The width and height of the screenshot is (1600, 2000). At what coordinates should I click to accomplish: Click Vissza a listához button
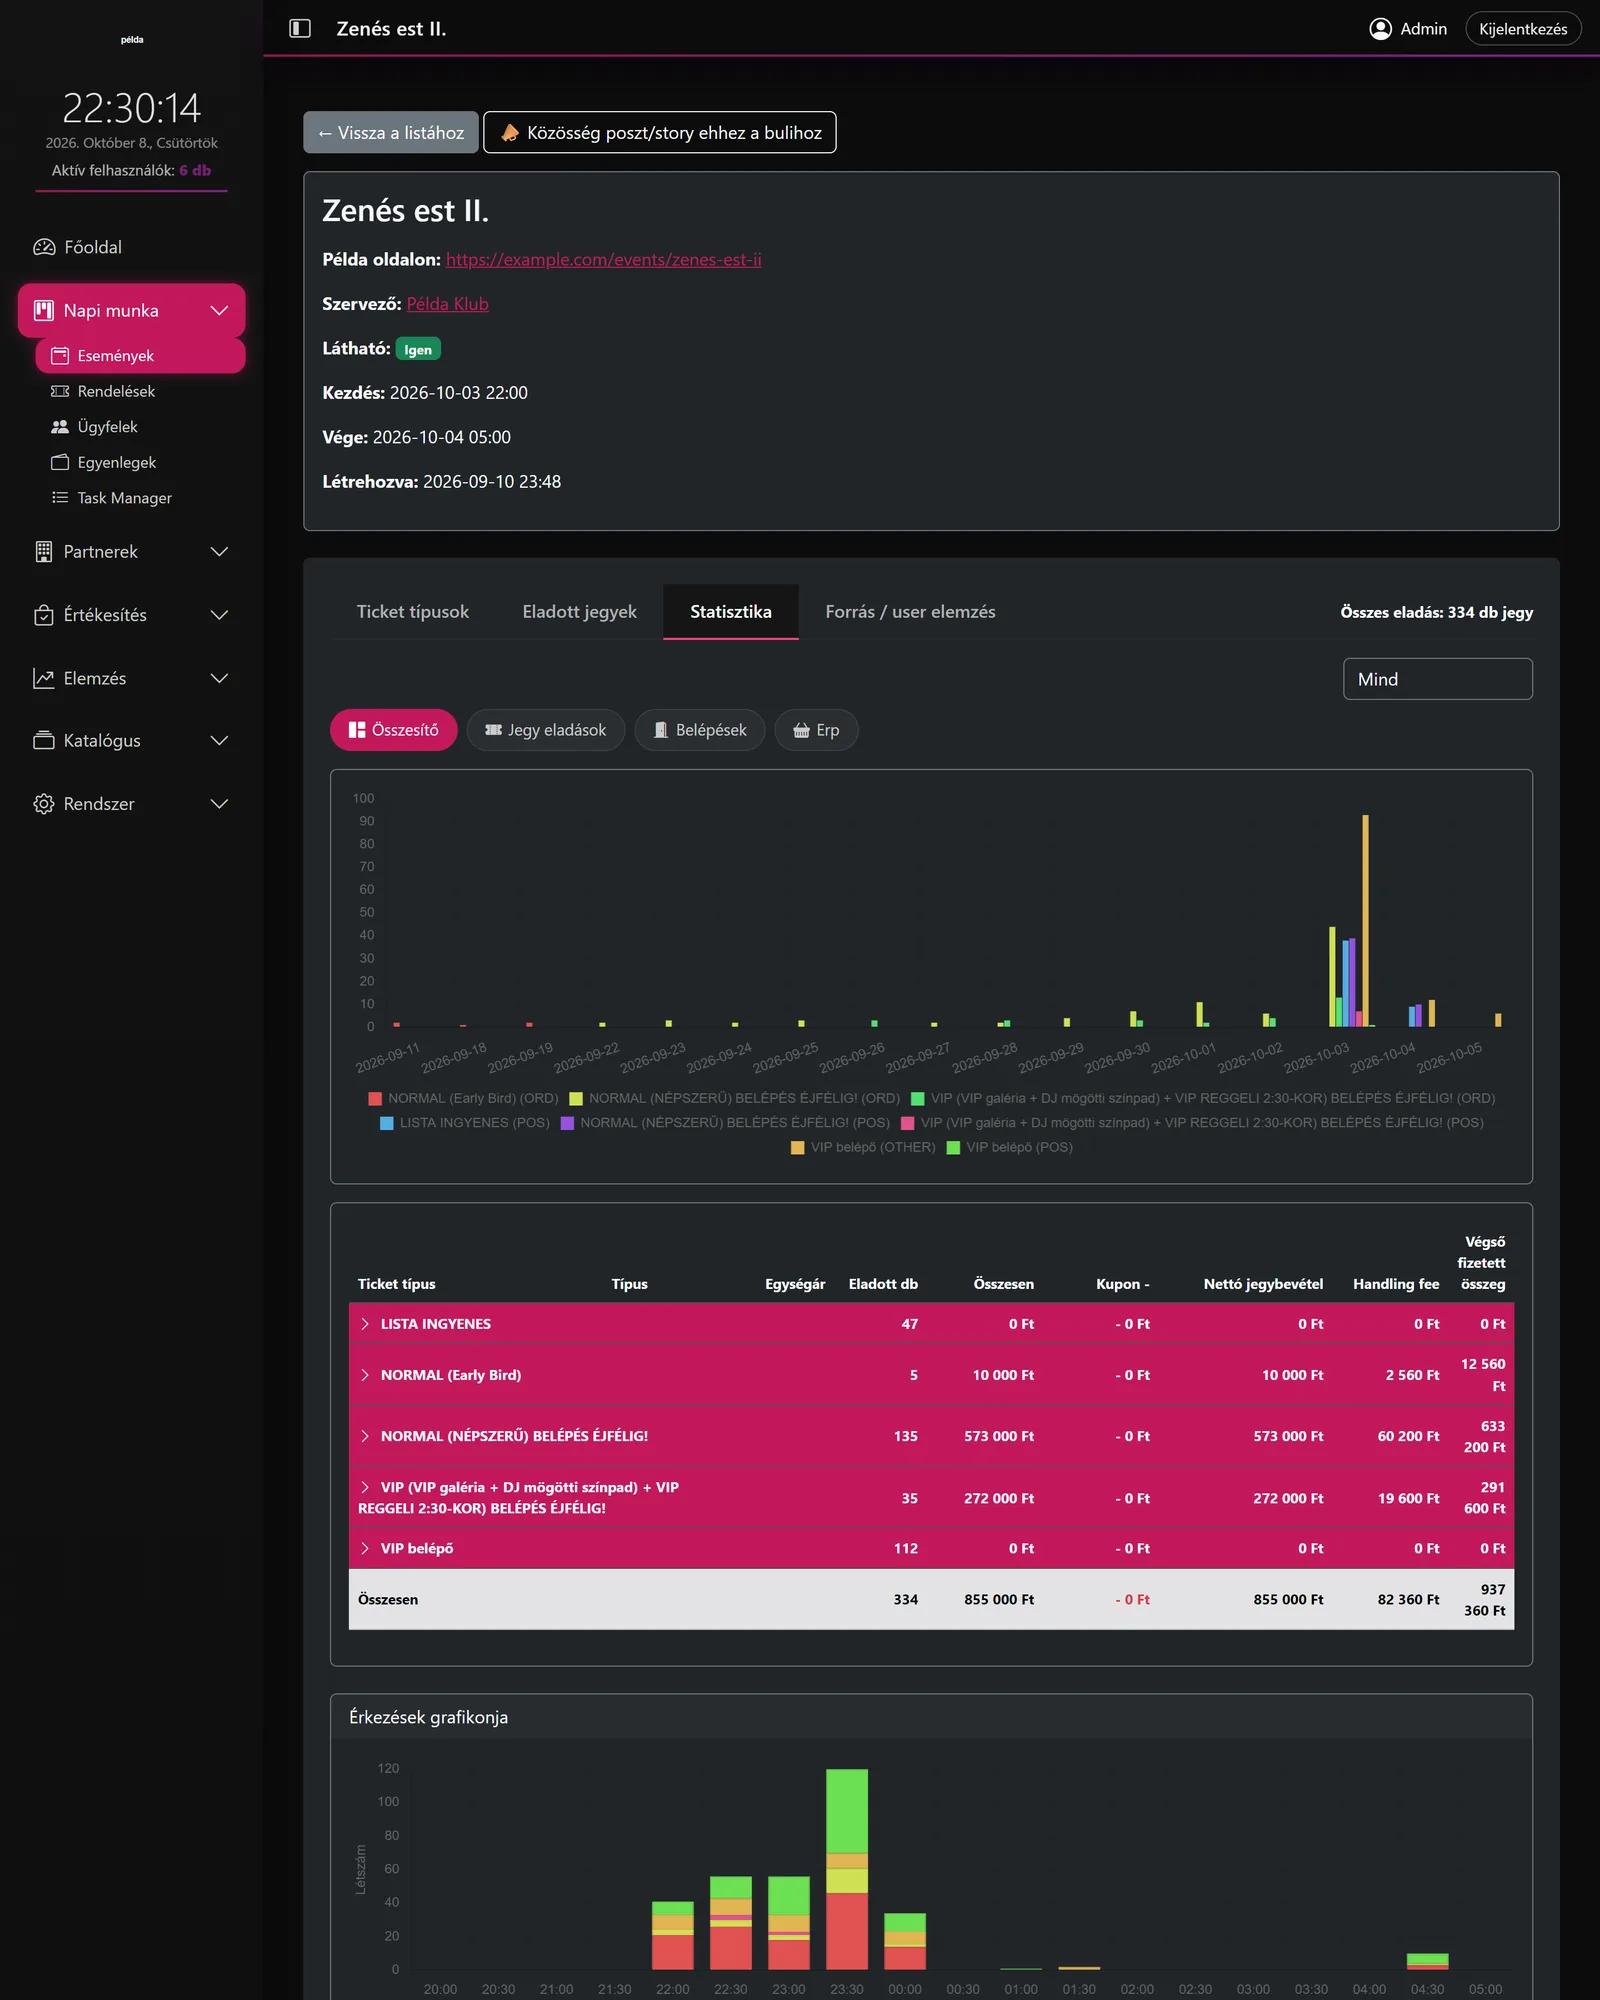click(391, 132)
